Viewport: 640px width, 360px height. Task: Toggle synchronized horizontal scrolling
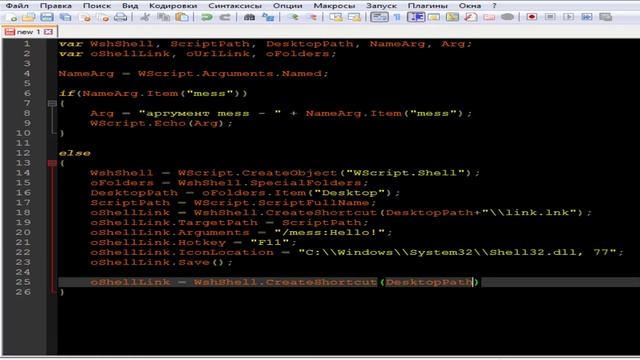click(354, 17)
